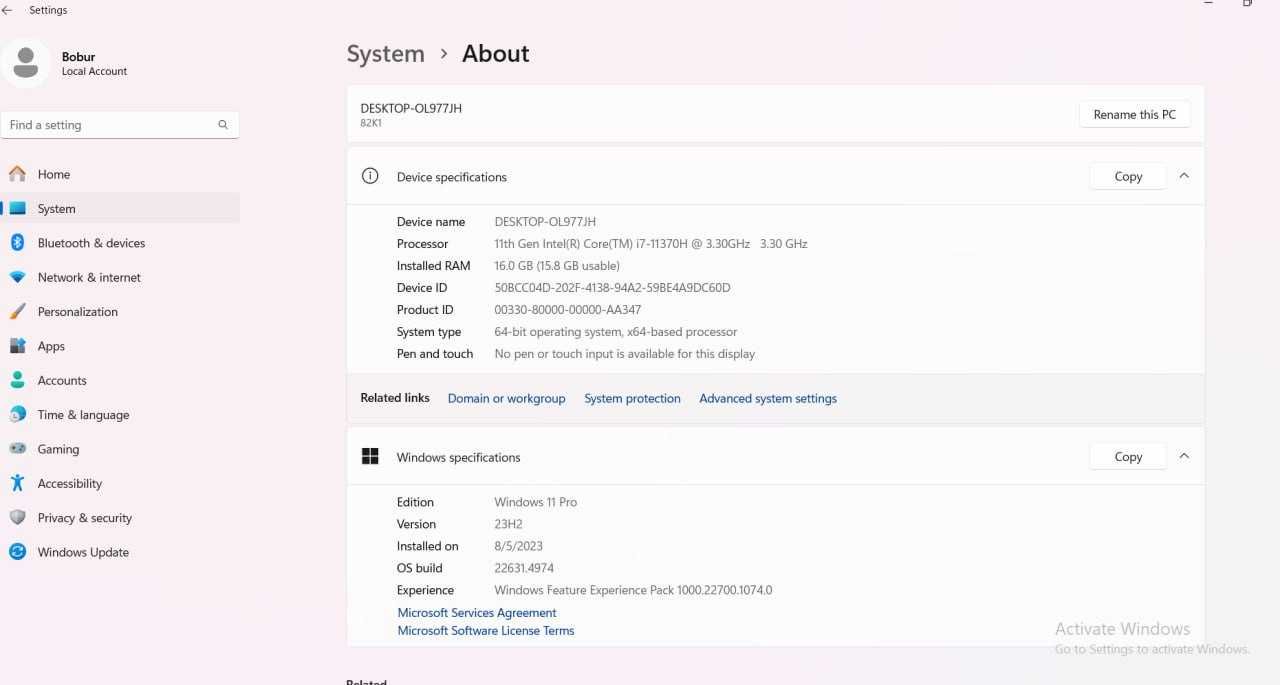Open Microsoft Software License Terms link
The image size is (1280, 685).
486,631
